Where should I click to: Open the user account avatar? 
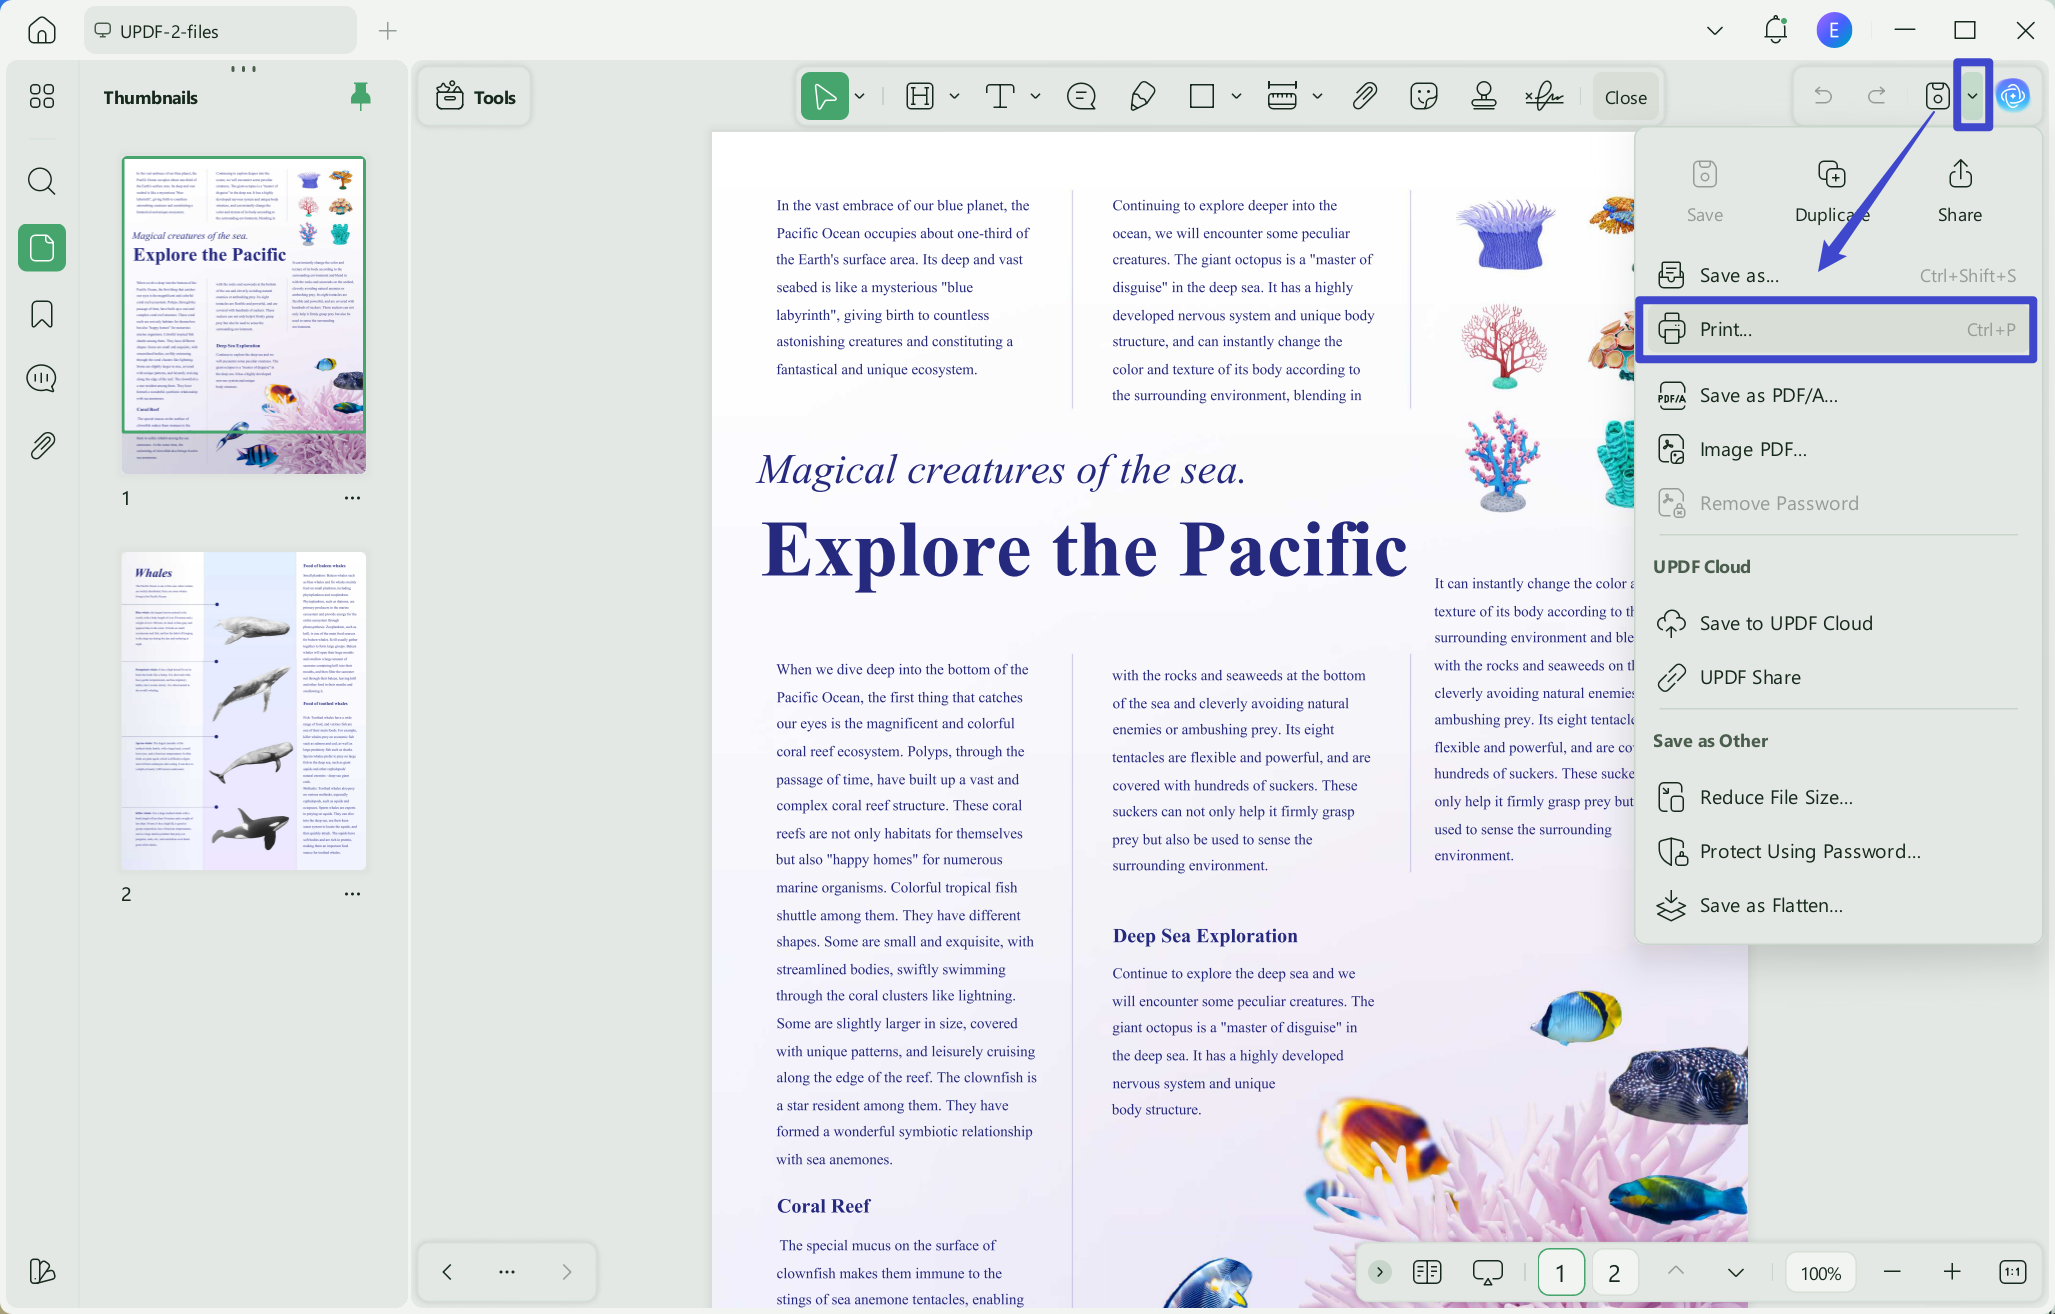pyautogui.click(x=1834, y=30)
